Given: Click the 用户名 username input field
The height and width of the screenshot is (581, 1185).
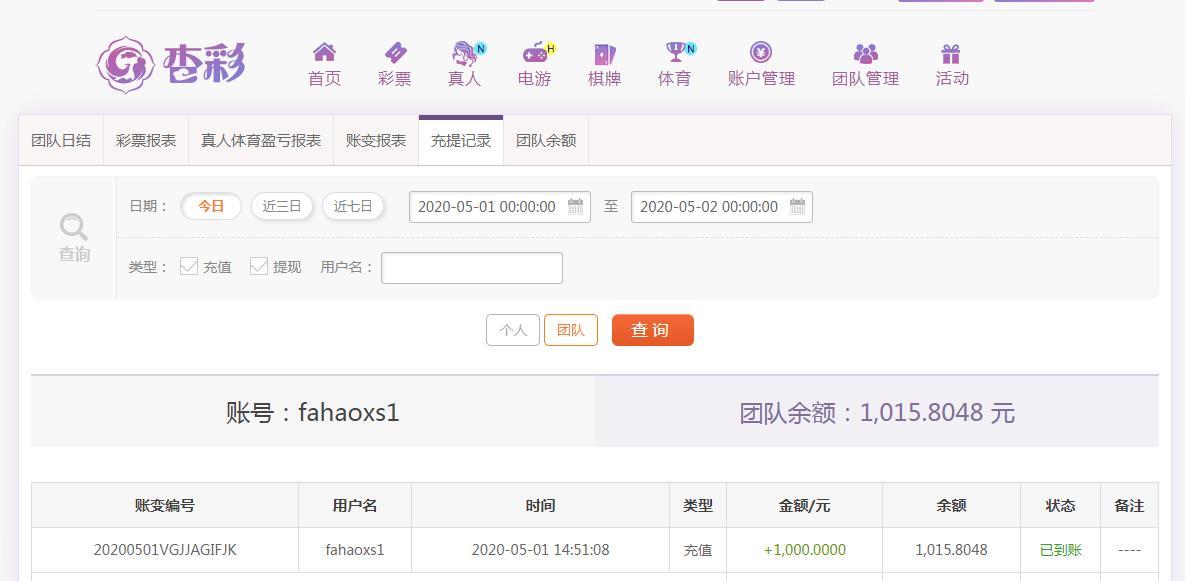Looking at the screenshot, I should click(471, 267).
